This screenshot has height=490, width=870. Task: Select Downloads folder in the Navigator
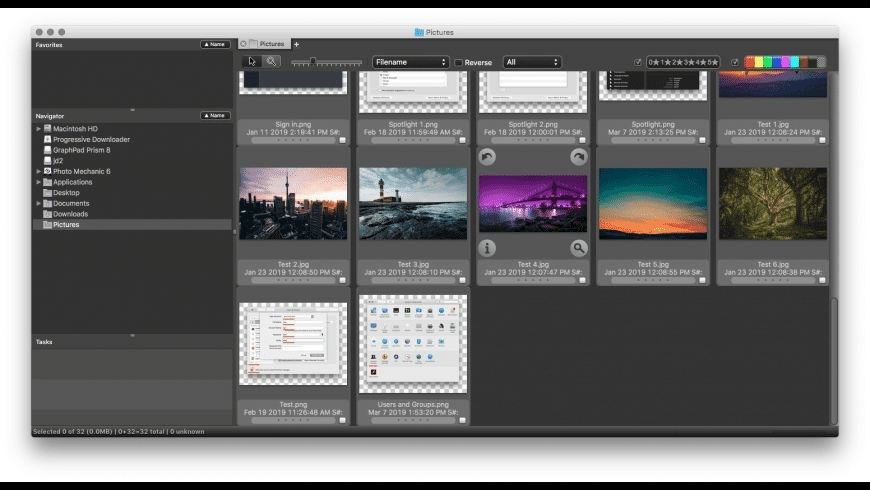70,214
